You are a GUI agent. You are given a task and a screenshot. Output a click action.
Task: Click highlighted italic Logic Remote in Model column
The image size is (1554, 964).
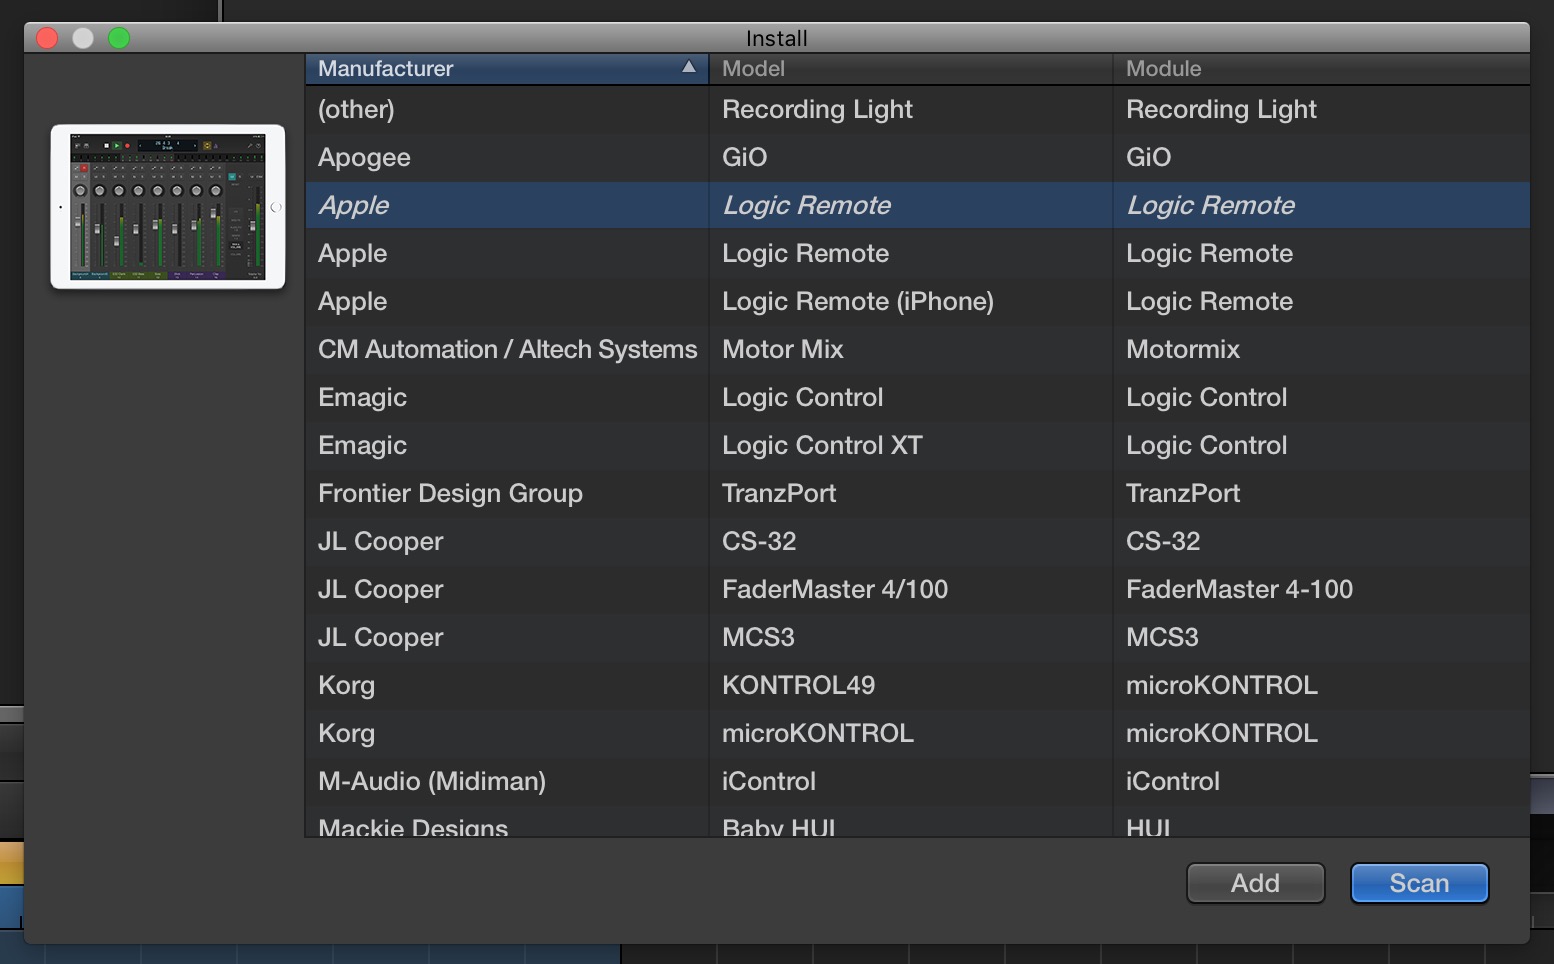pos(806,205)
